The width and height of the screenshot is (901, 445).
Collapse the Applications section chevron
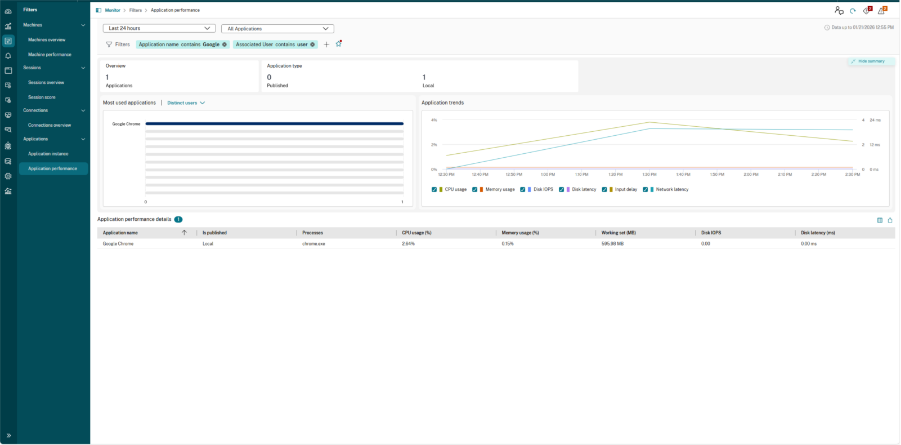pos(83,139)
